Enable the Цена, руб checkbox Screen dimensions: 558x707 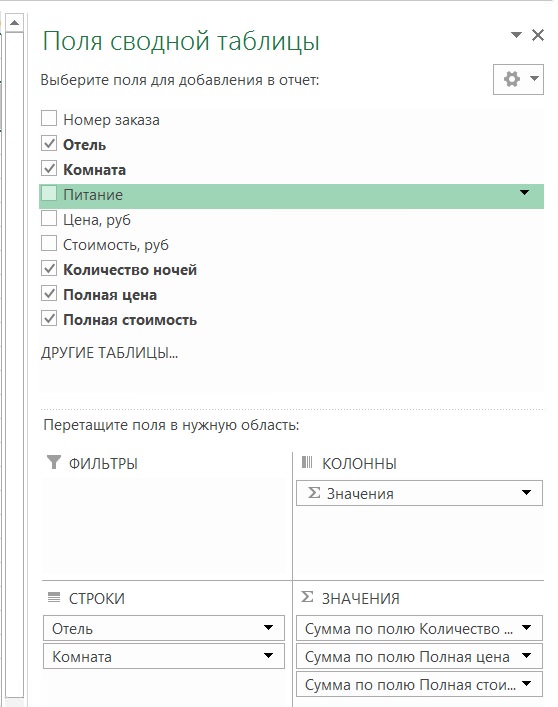pyautogui.click(x=49, y=219)
